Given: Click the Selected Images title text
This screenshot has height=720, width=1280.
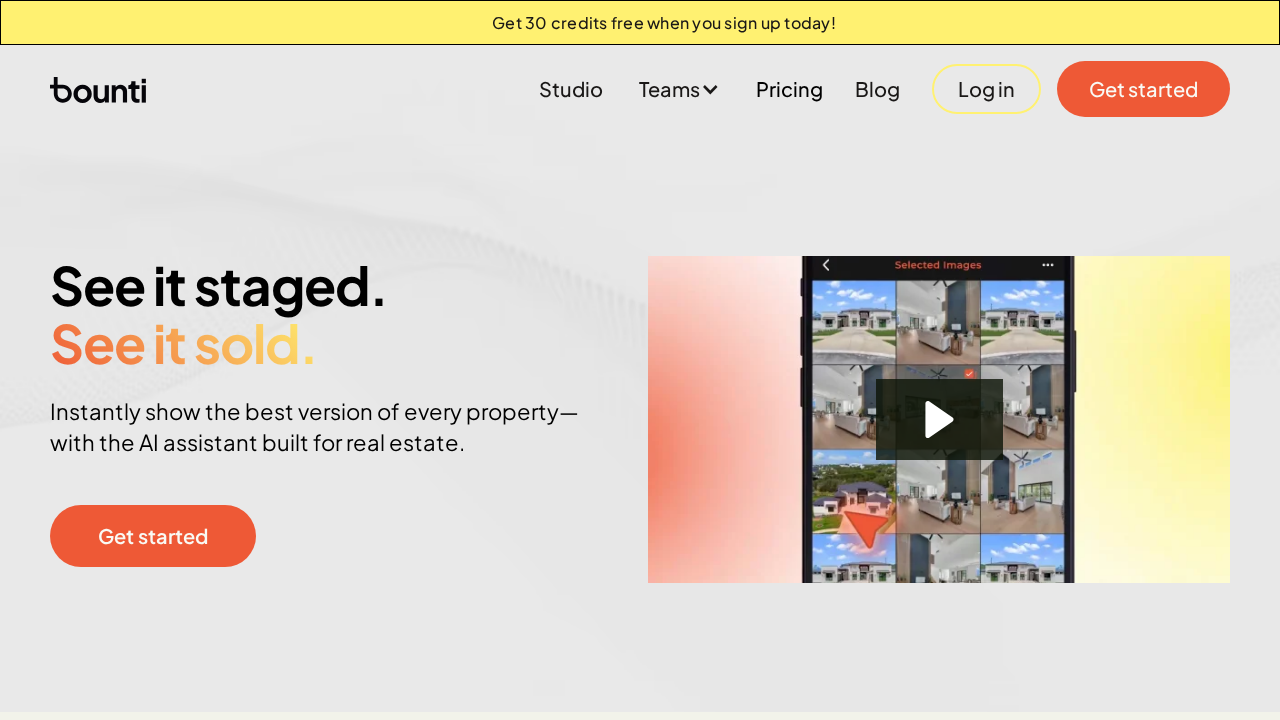Looking at the screenshot, I should point(937,265).
